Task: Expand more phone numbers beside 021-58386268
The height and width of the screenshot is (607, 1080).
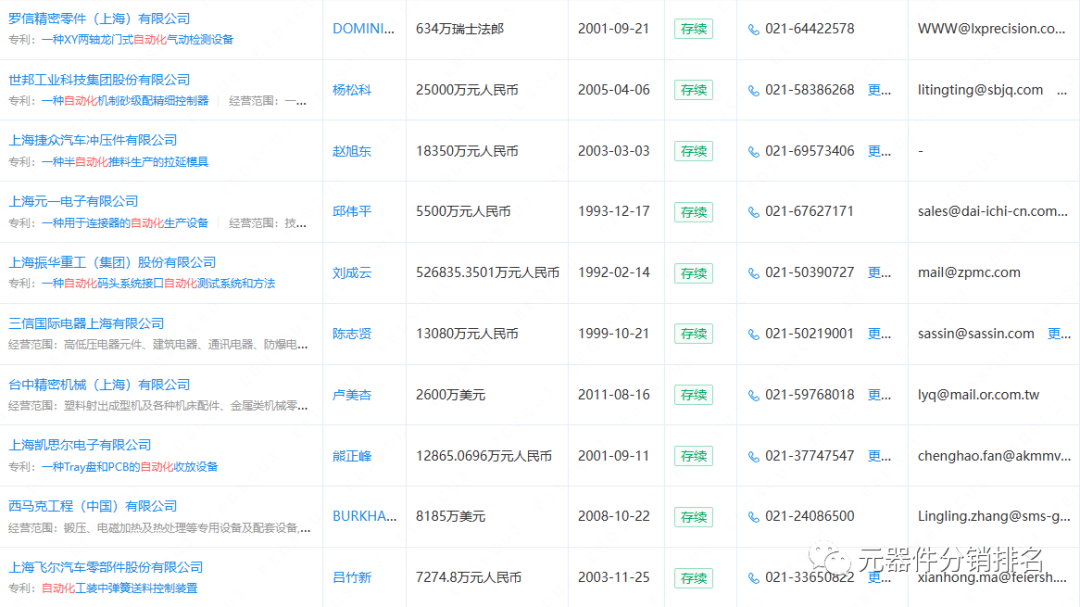Action: 880,90
